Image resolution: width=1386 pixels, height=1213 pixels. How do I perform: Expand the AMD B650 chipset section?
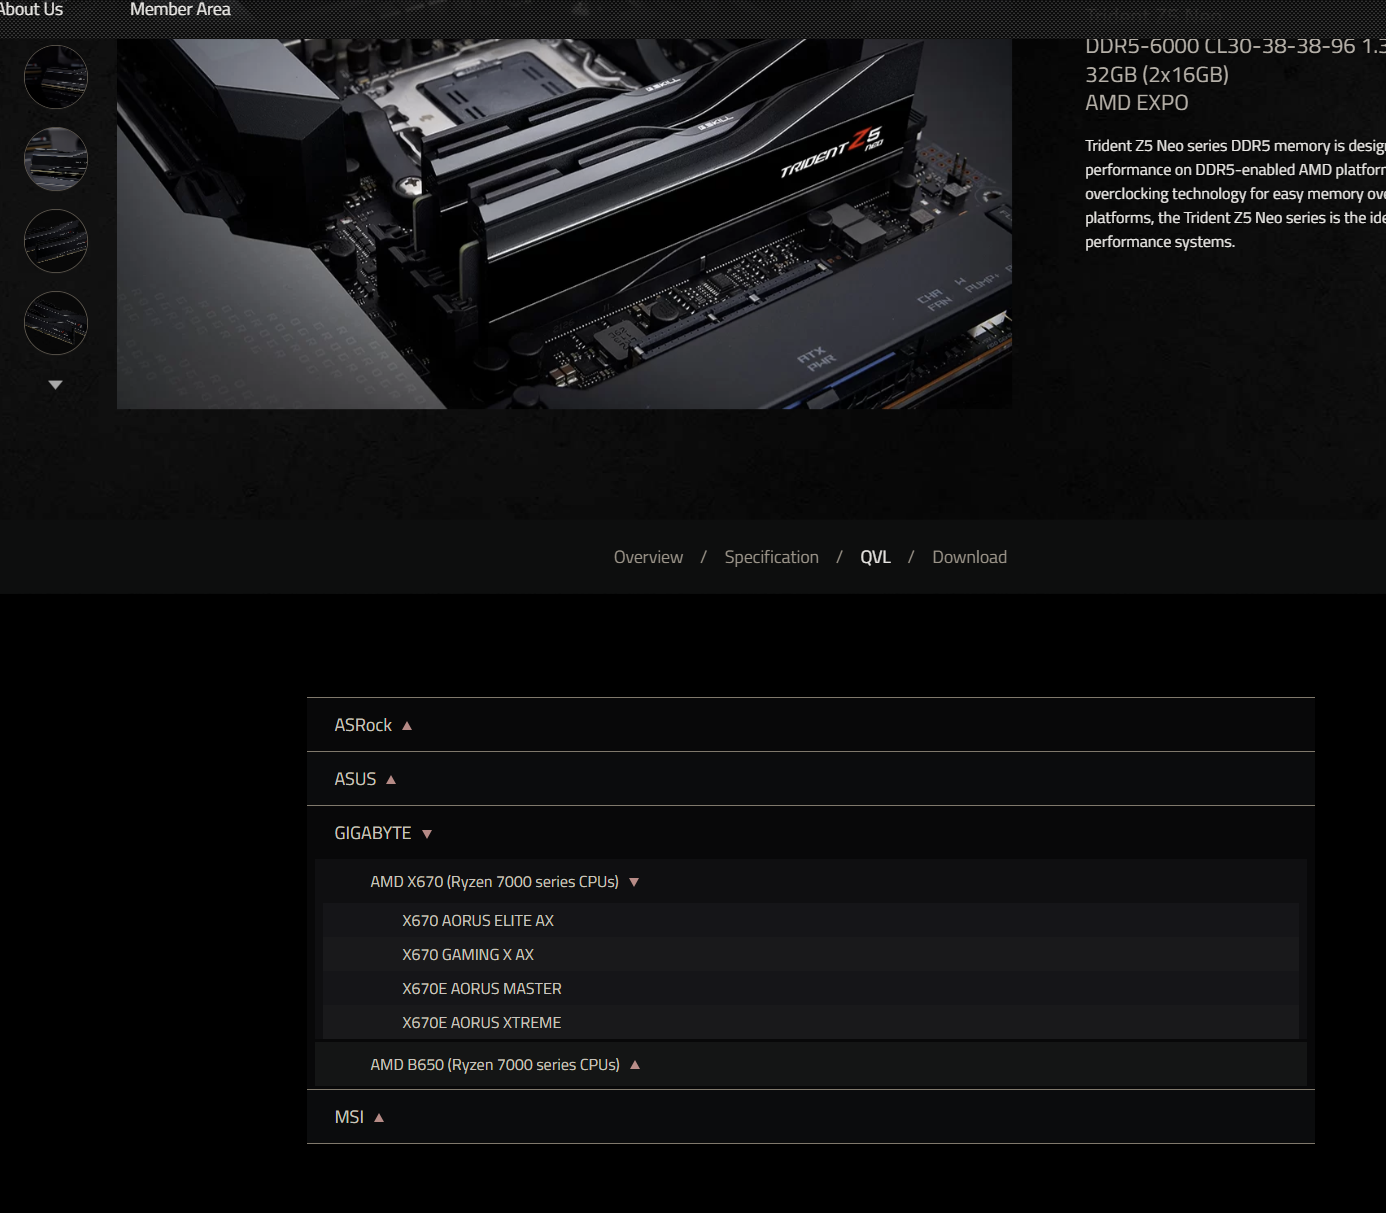pos(810,1065)
